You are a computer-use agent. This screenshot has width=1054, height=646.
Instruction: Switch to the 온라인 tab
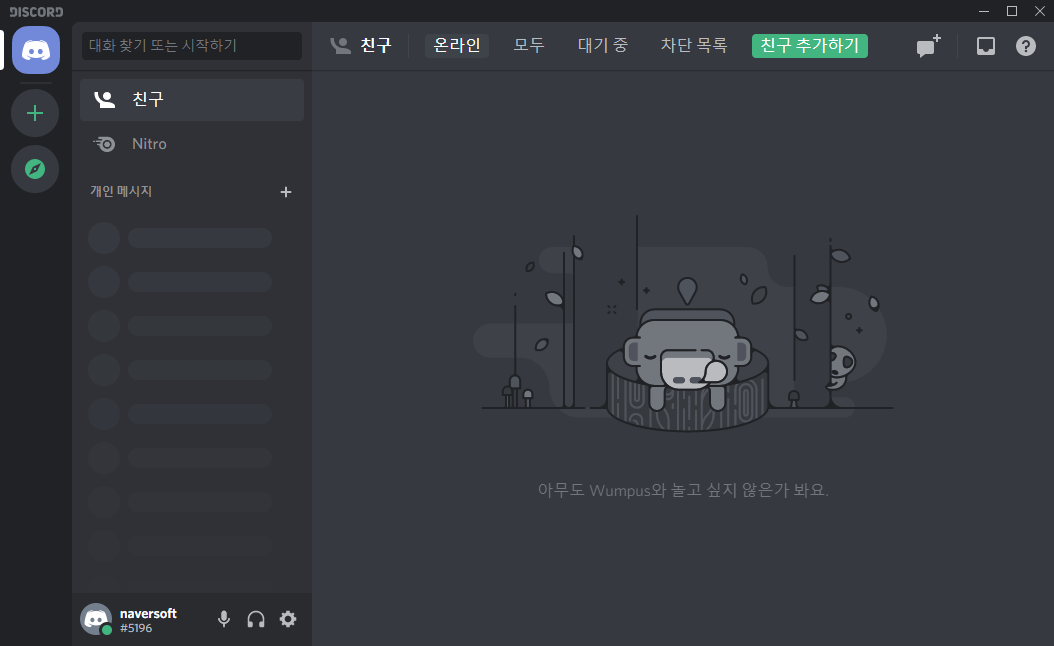(457, 46)
